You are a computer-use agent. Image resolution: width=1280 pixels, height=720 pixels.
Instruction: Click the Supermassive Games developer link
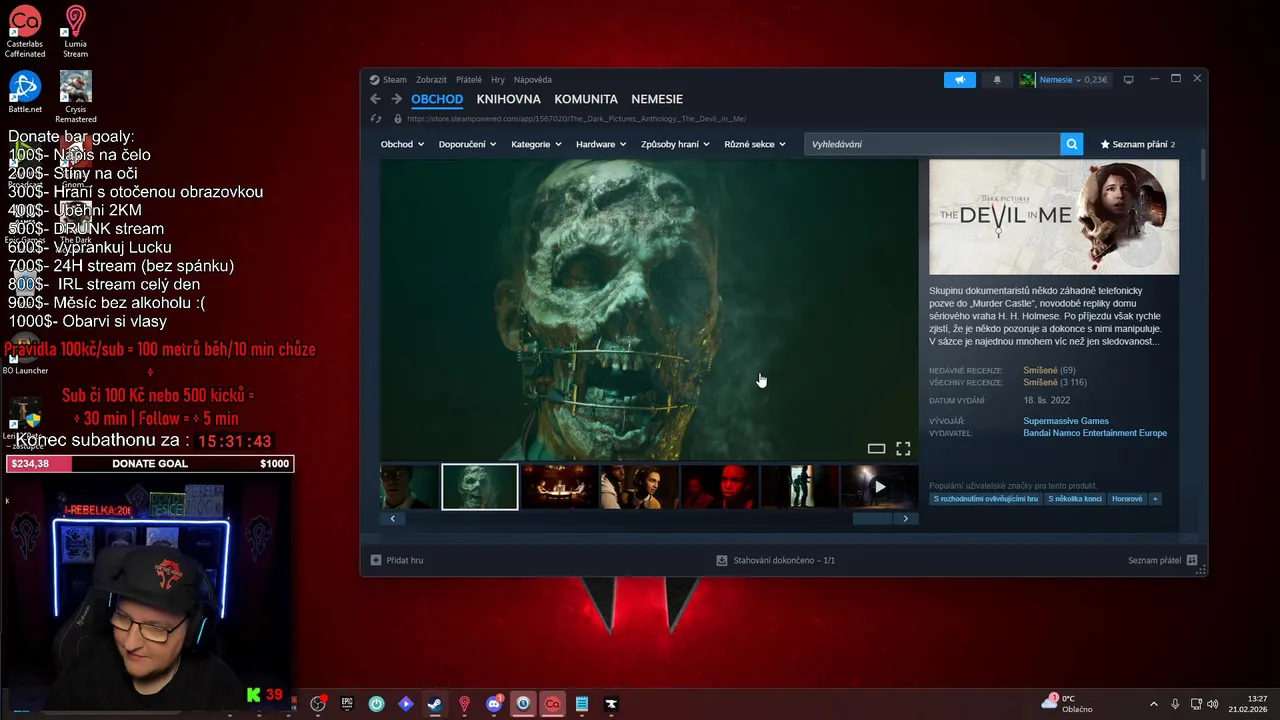pos(1066,421)
